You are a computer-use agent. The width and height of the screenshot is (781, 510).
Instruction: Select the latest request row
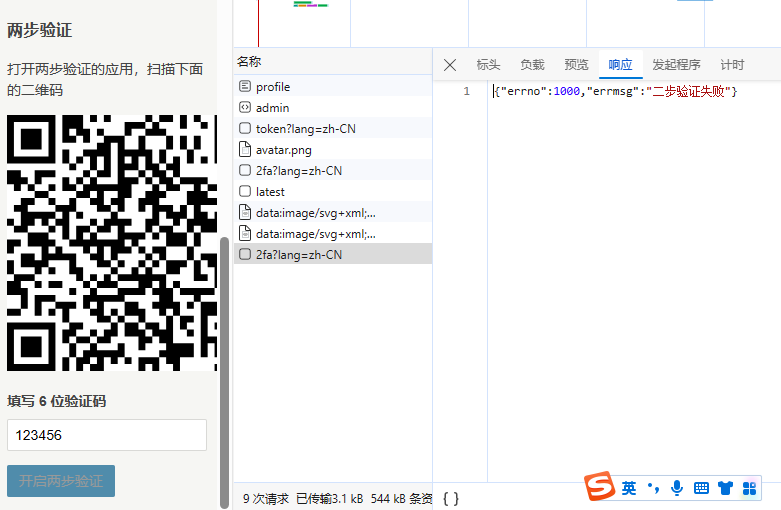click(x=333, y=191)
